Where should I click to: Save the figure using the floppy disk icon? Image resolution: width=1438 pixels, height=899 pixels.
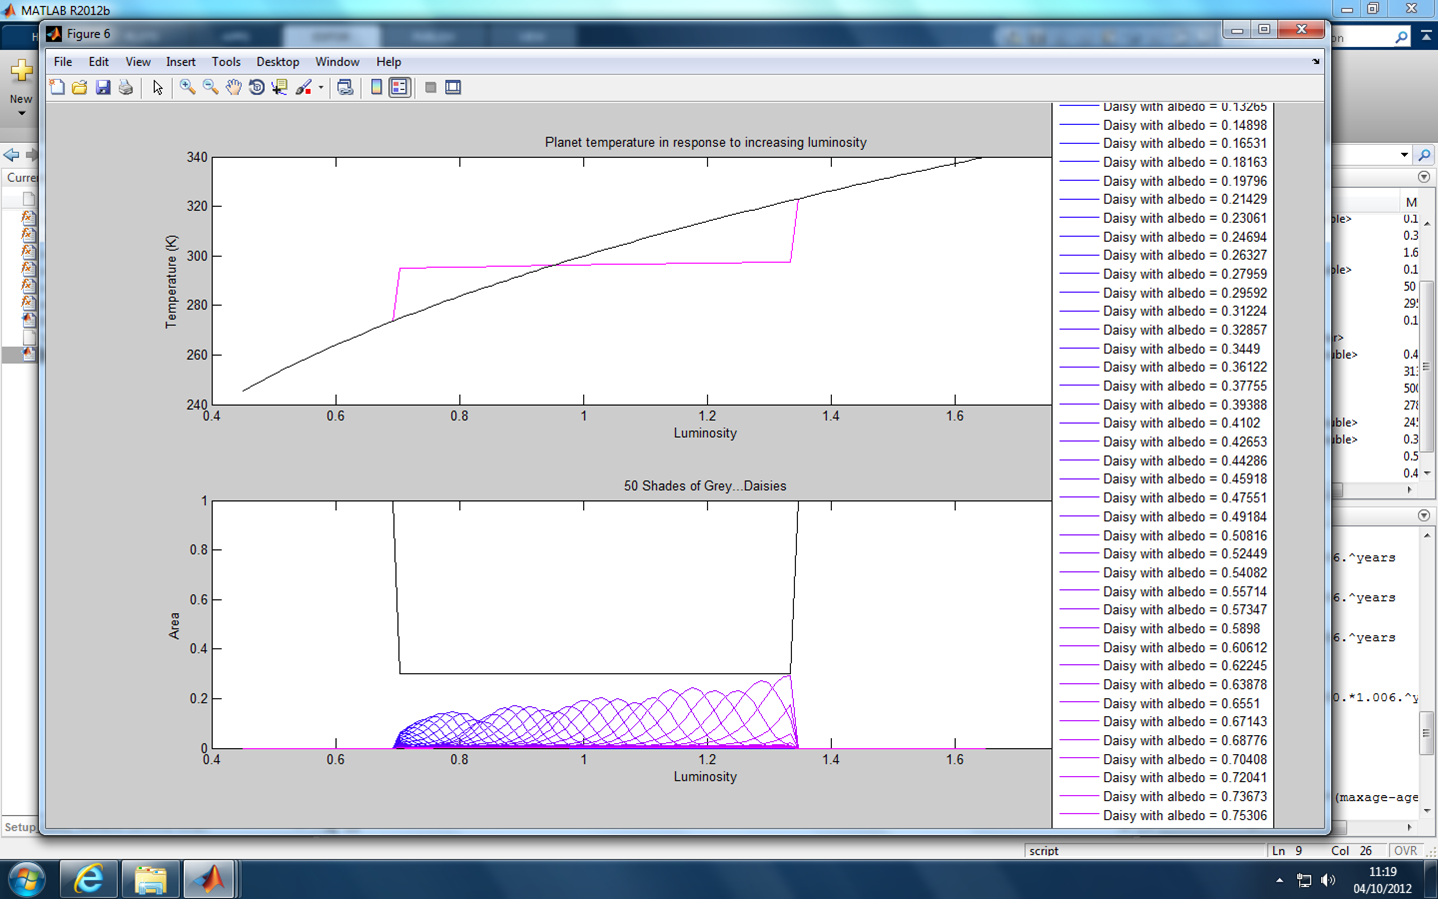click(103, 88)
